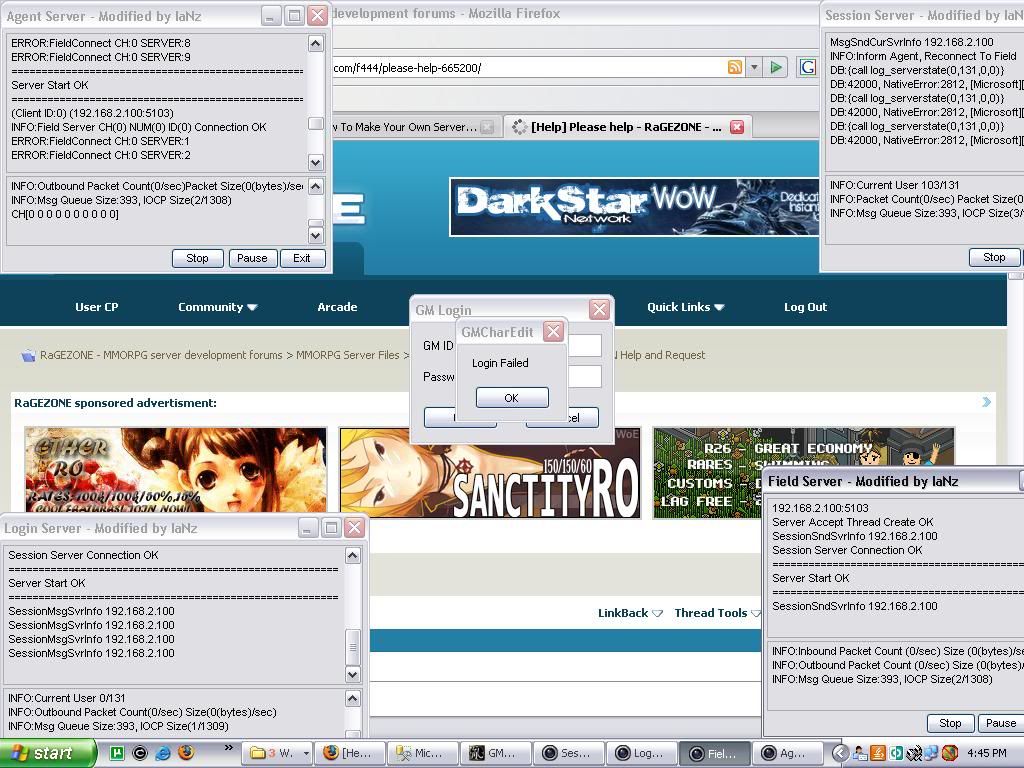Close the '[Help] Please help' browser tab

[737, 127]
